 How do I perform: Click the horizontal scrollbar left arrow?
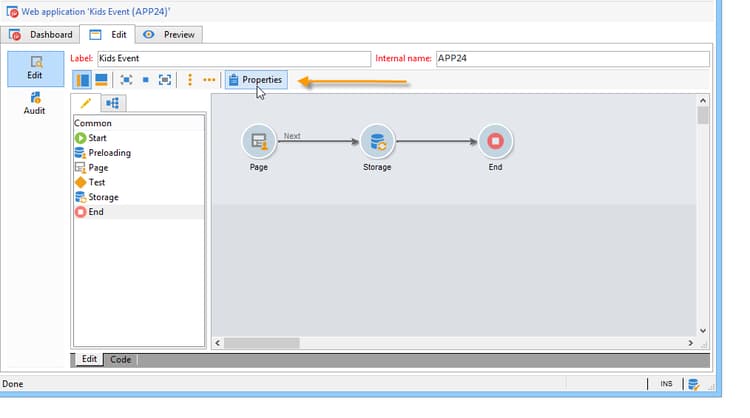tap(218, 343)
